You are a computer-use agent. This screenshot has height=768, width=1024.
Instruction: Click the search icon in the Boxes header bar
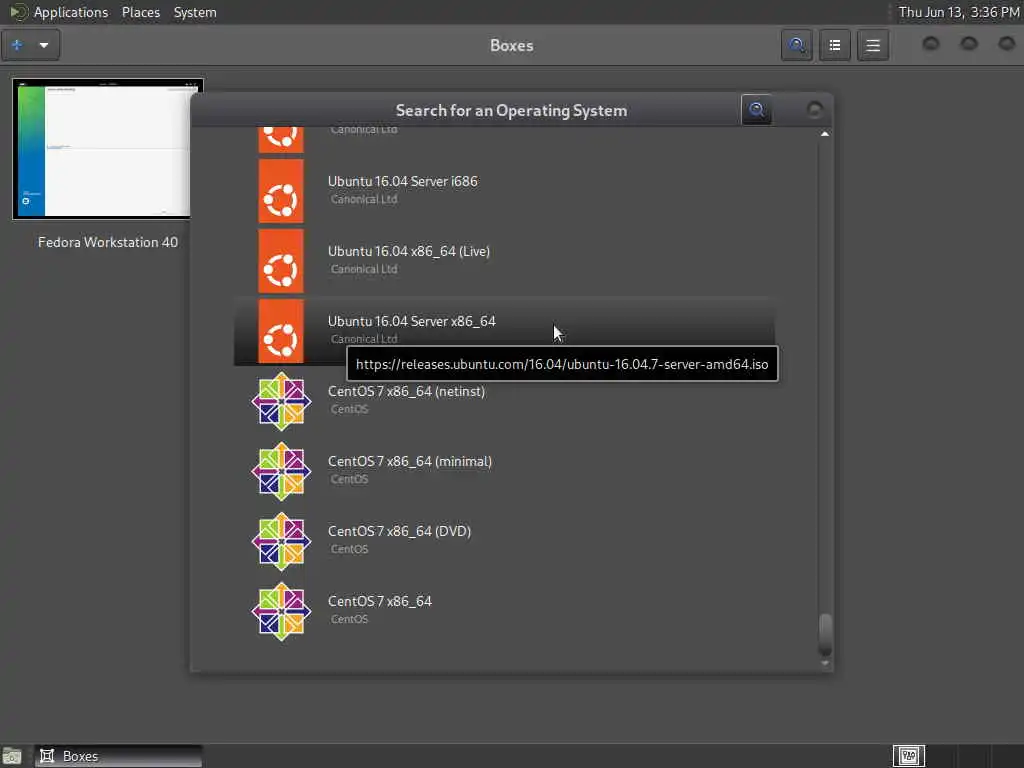click(797, 45)
